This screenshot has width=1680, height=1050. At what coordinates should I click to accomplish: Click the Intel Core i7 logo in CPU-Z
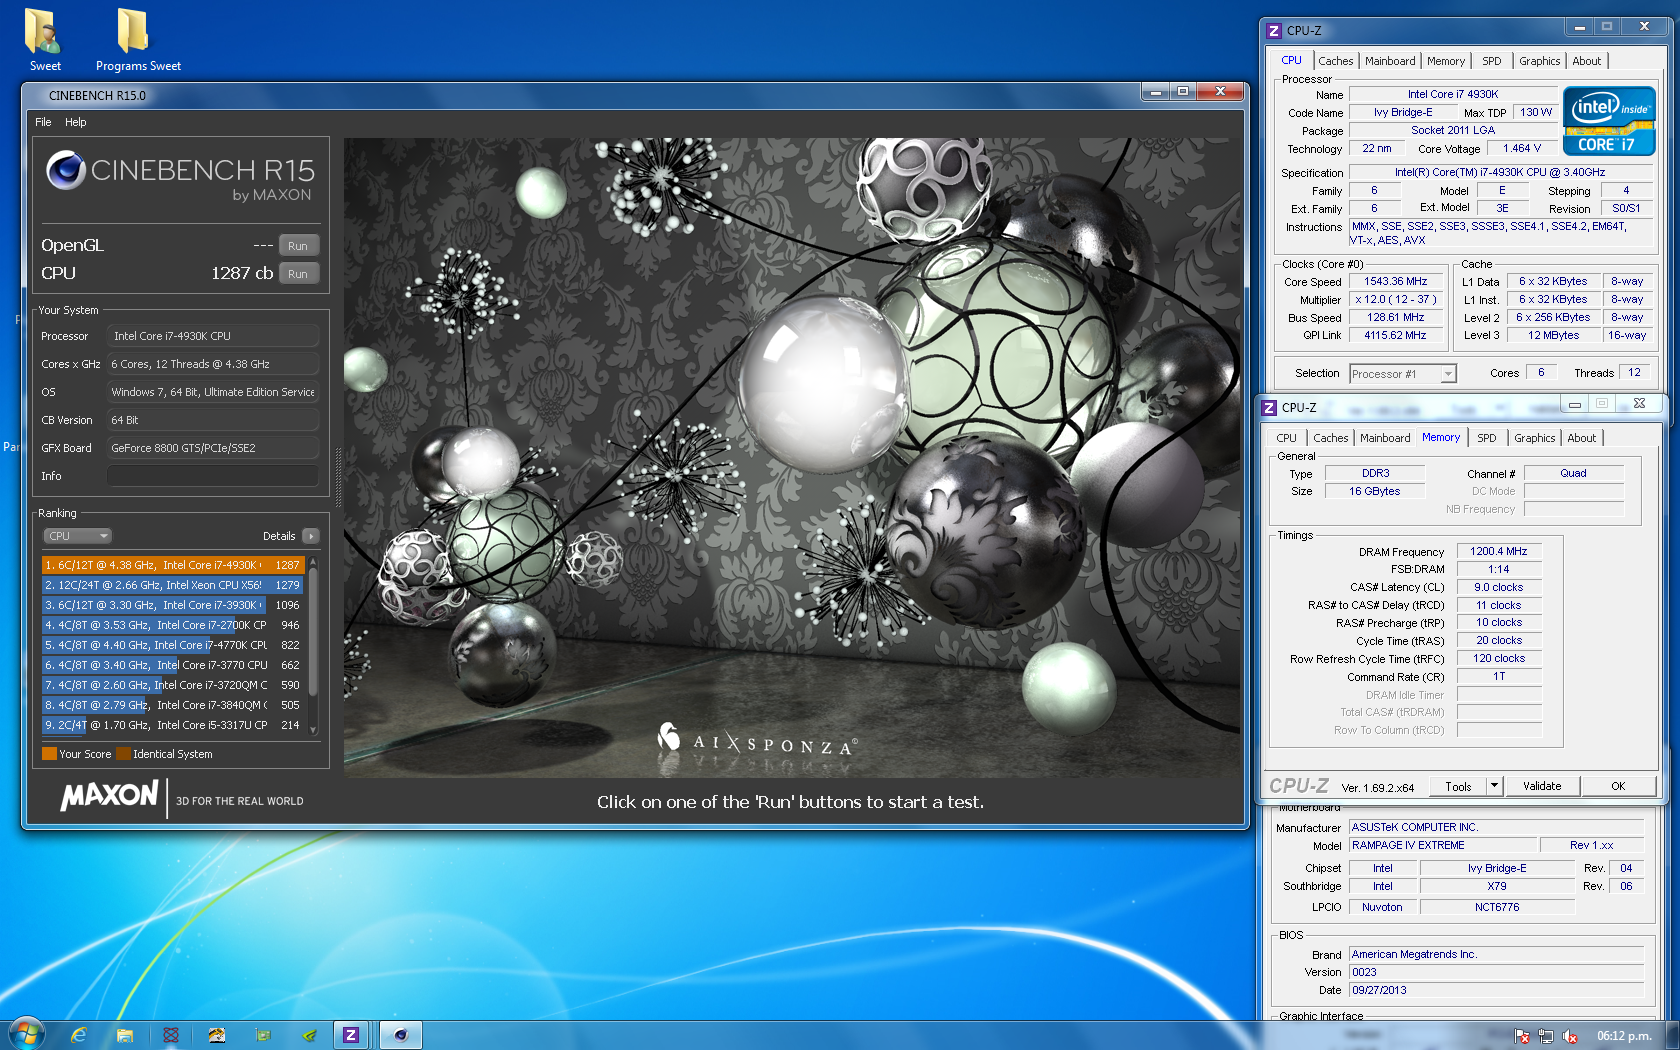point(1609,121)
